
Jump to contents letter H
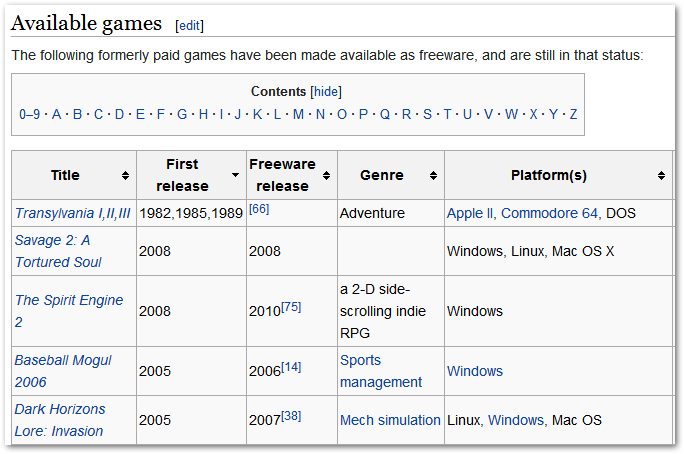pyautogui.click(x=203, y=114)
